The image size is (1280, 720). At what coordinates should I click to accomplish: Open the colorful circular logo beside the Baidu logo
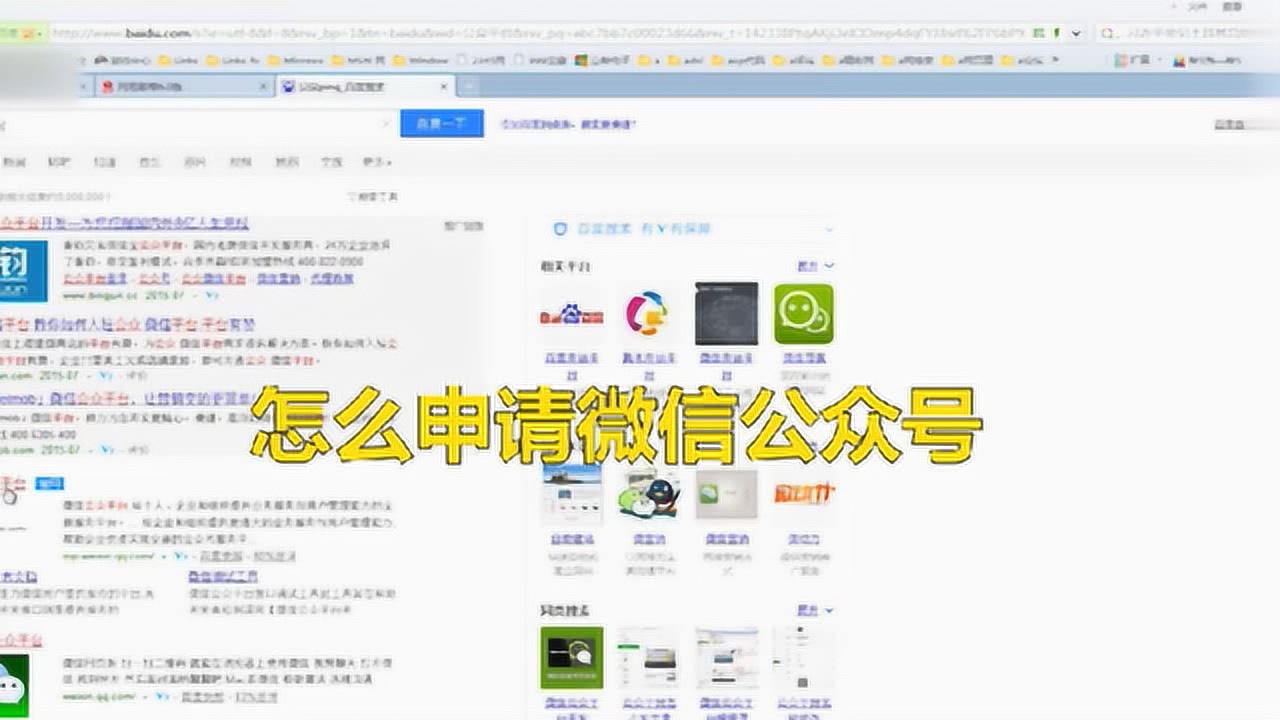pyautogui.click(x=647, y=314)
